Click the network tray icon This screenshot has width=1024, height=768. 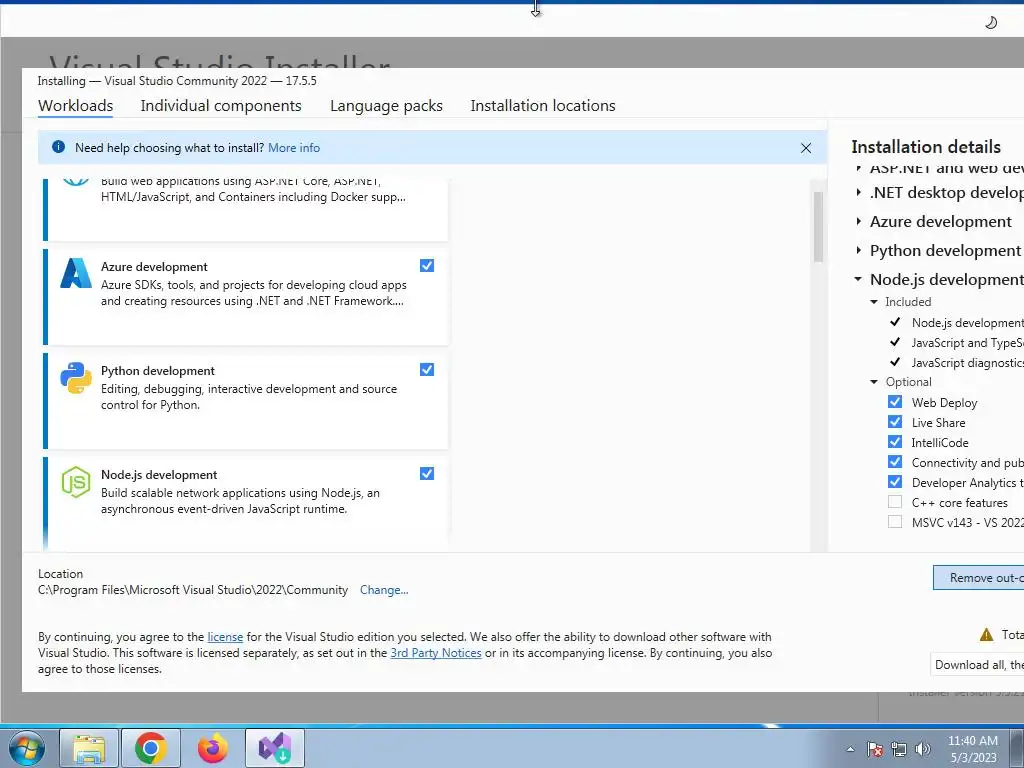click(899, 750)
